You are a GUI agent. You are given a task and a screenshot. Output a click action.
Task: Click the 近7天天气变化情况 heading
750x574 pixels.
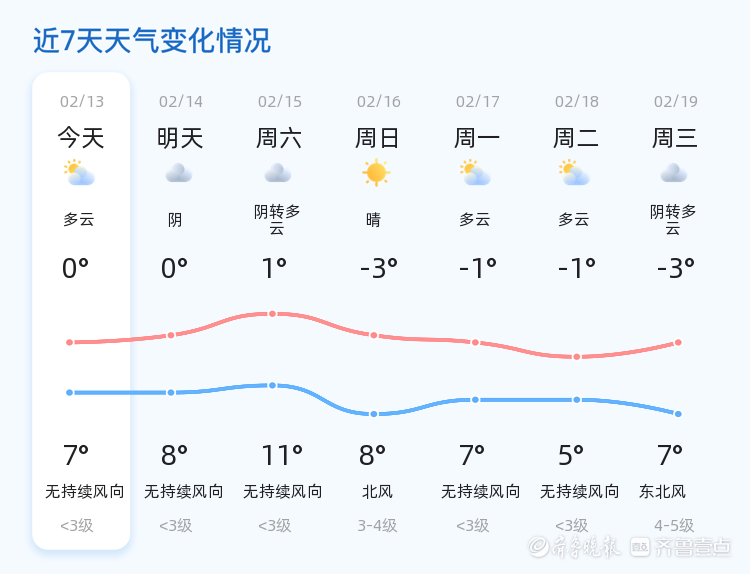(152, 41)
